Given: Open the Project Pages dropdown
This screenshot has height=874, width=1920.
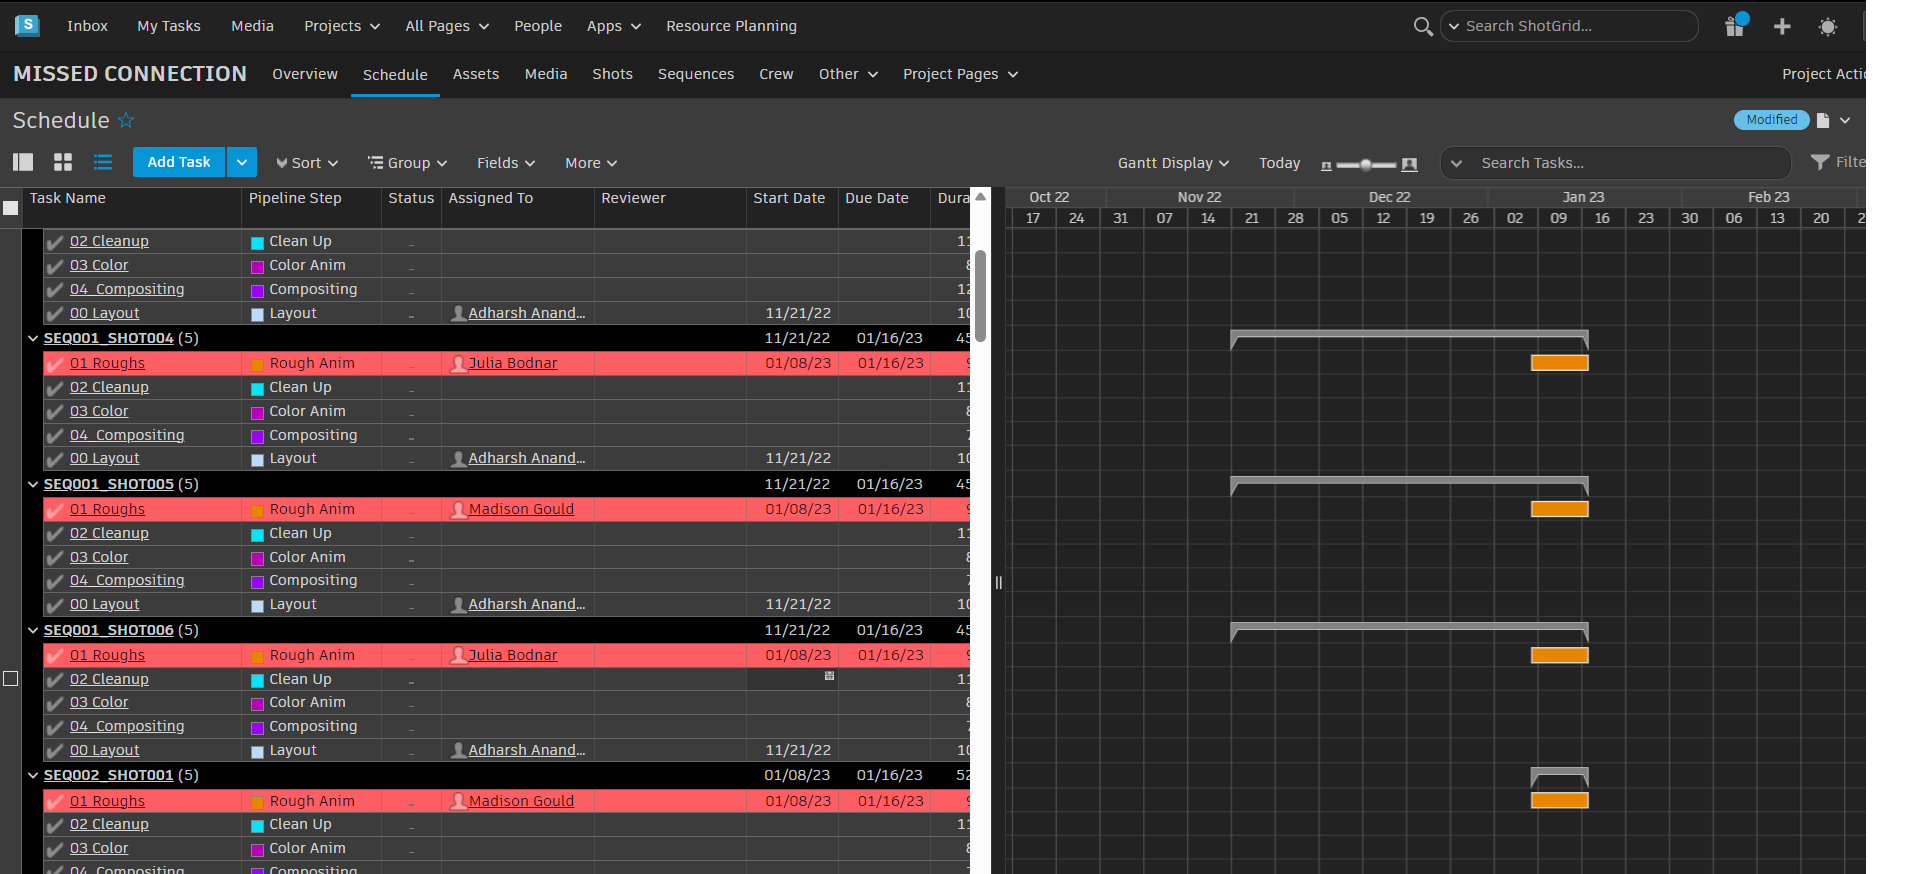Looking at the screenshot, I should coord(960,74).
